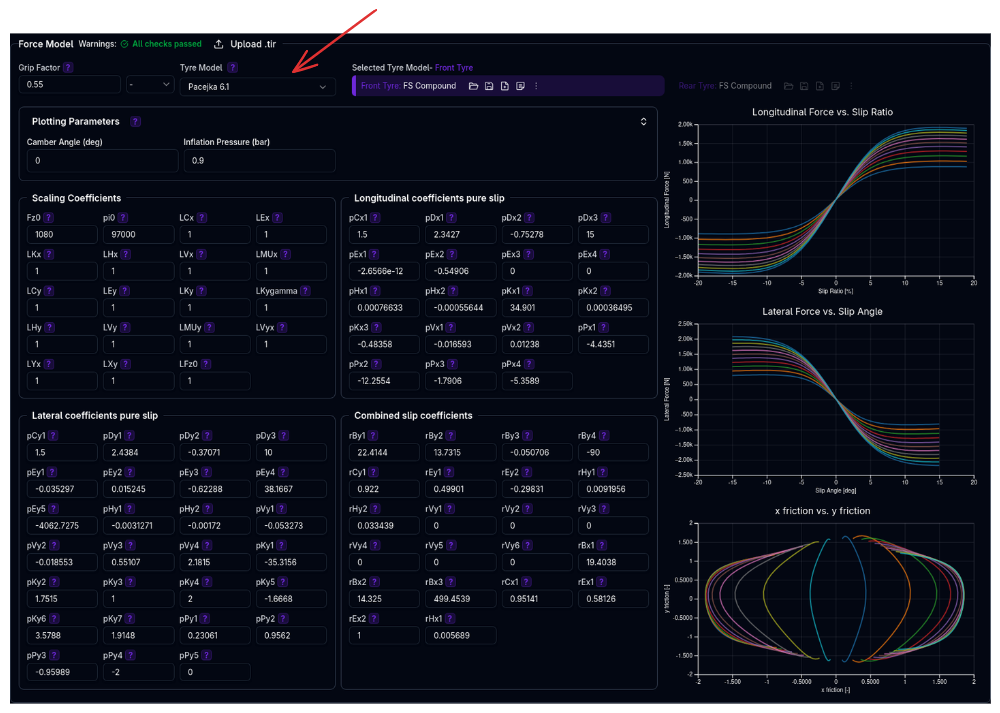Image resolution: width=1000 pixels, height=713 pixels.
Task: Click the Camber Angle input field
Action: tap(101, 160)
